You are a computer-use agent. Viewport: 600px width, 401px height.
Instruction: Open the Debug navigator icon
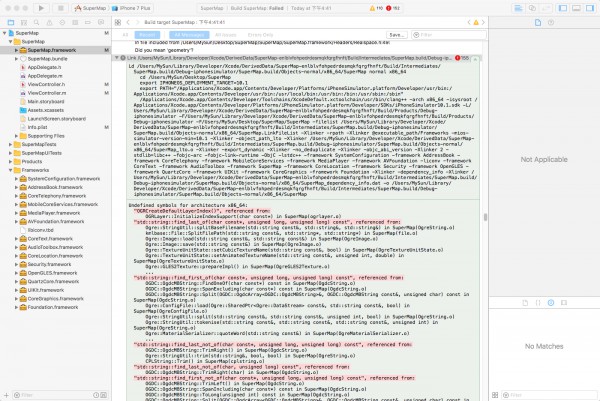pyautogui.click(x=75, y=23)
